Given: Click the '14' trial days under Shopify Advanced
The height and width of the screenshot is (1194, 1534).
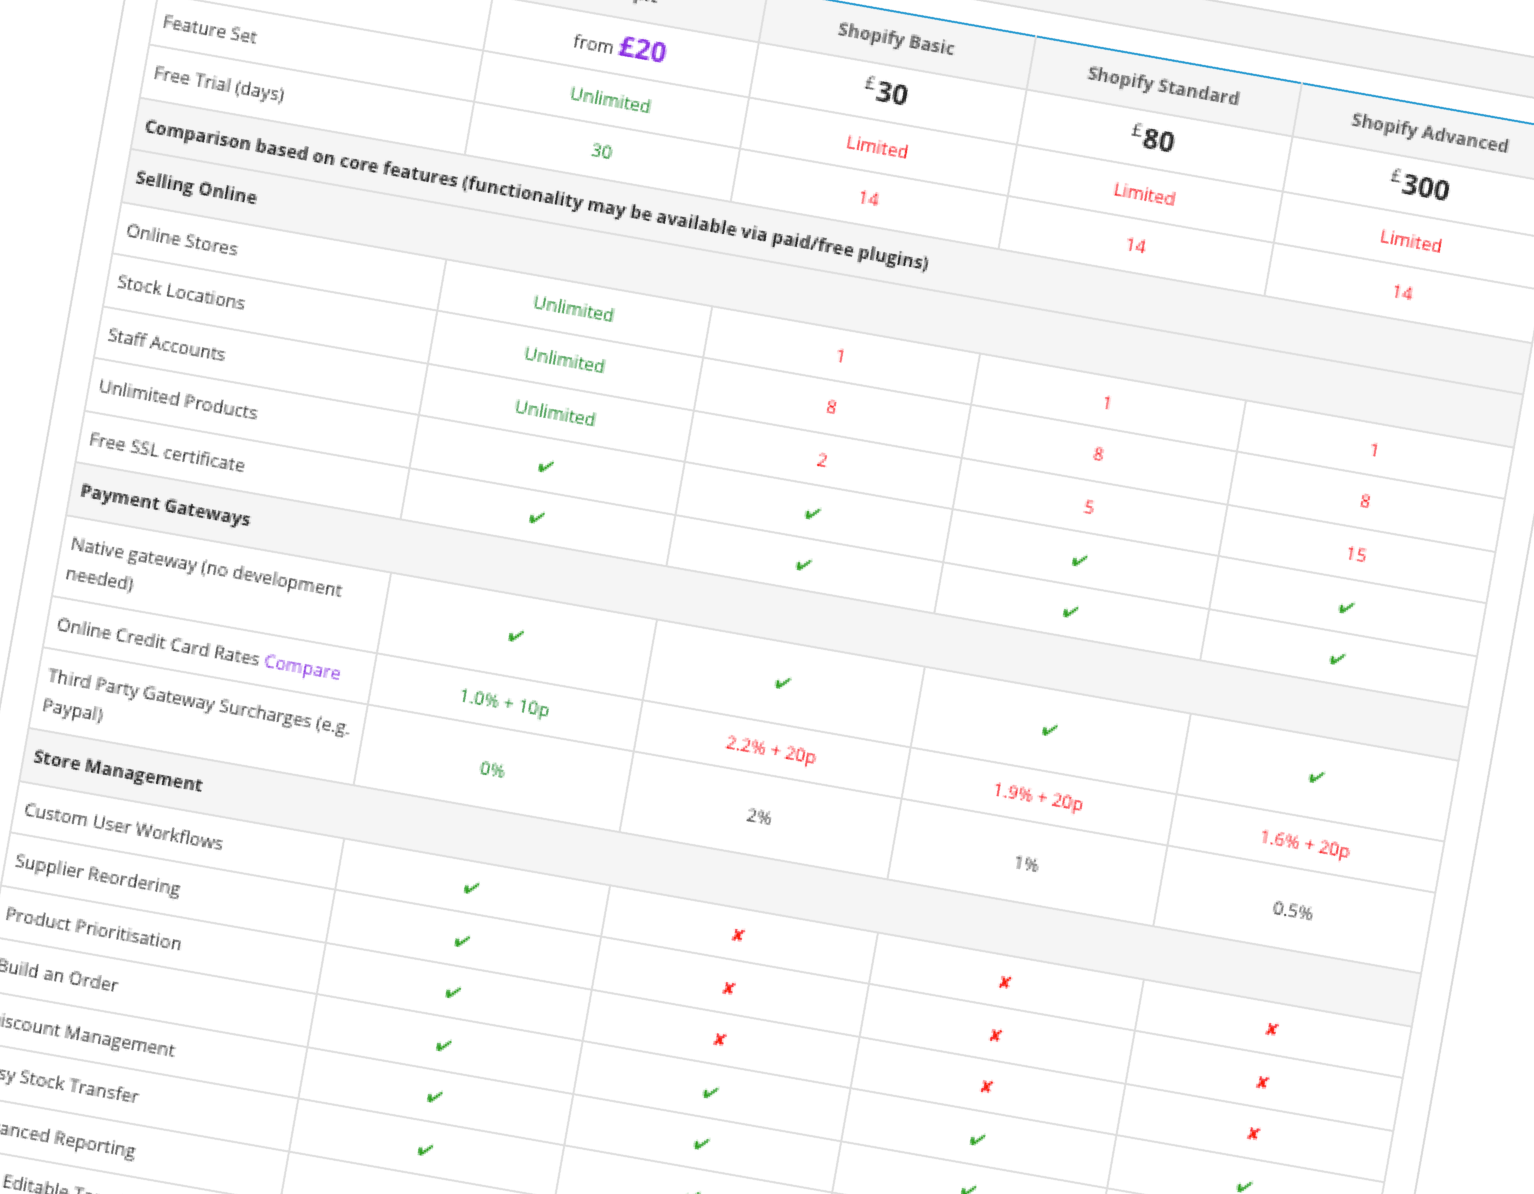Looking at the screenshot, I should [x=1402, y=292].
